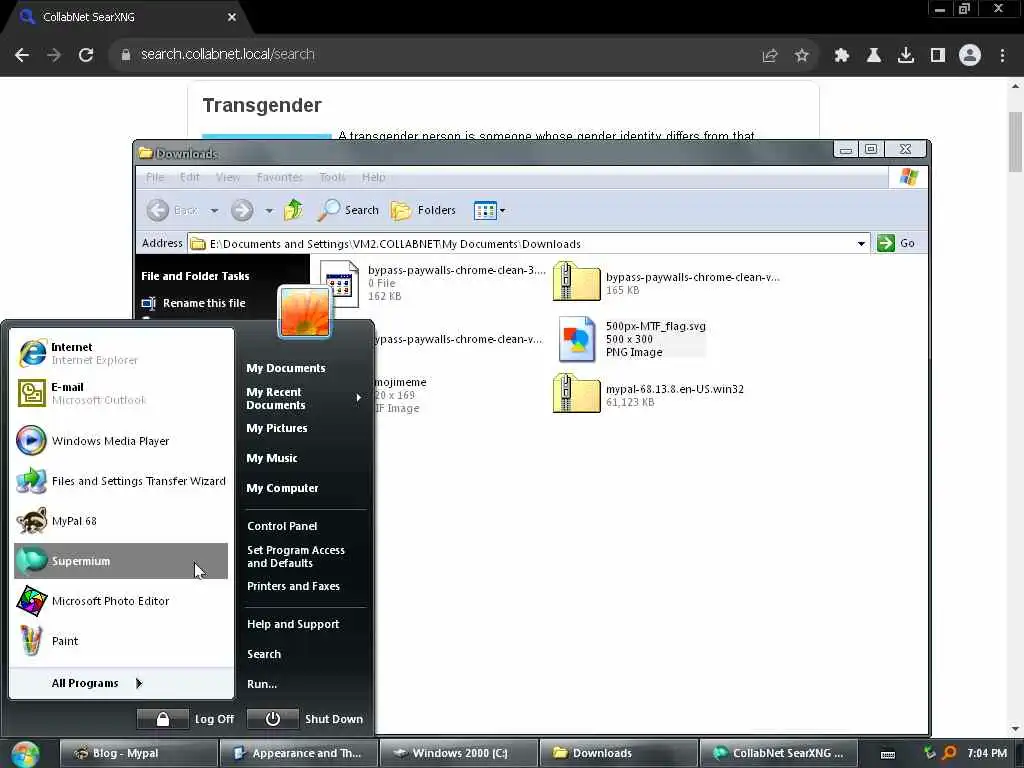Click the Windows Start orb
Image resolution: width=1024 pixels, height=768 pixels.
click(25, 754)
